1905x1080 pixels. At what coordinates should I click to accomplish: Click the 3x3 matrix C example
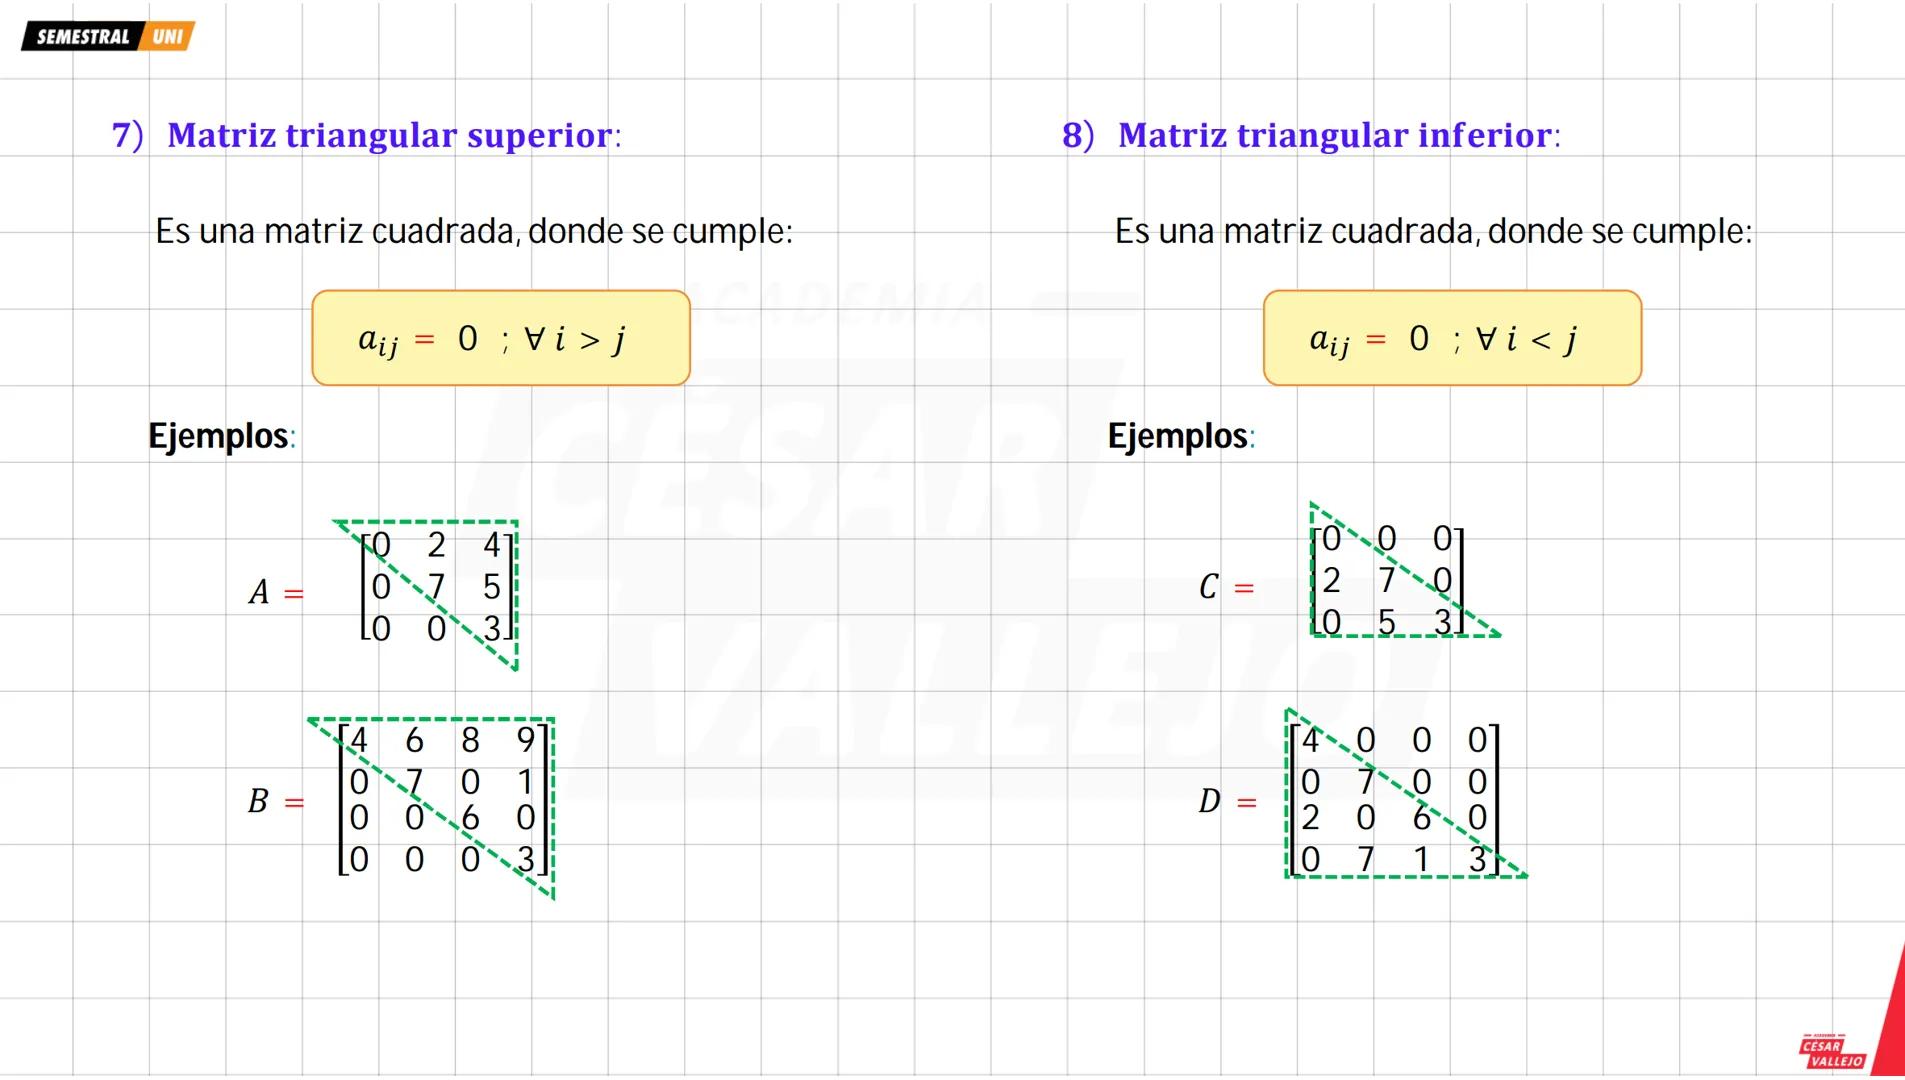pyautogui.click(x=1387, y=581)
